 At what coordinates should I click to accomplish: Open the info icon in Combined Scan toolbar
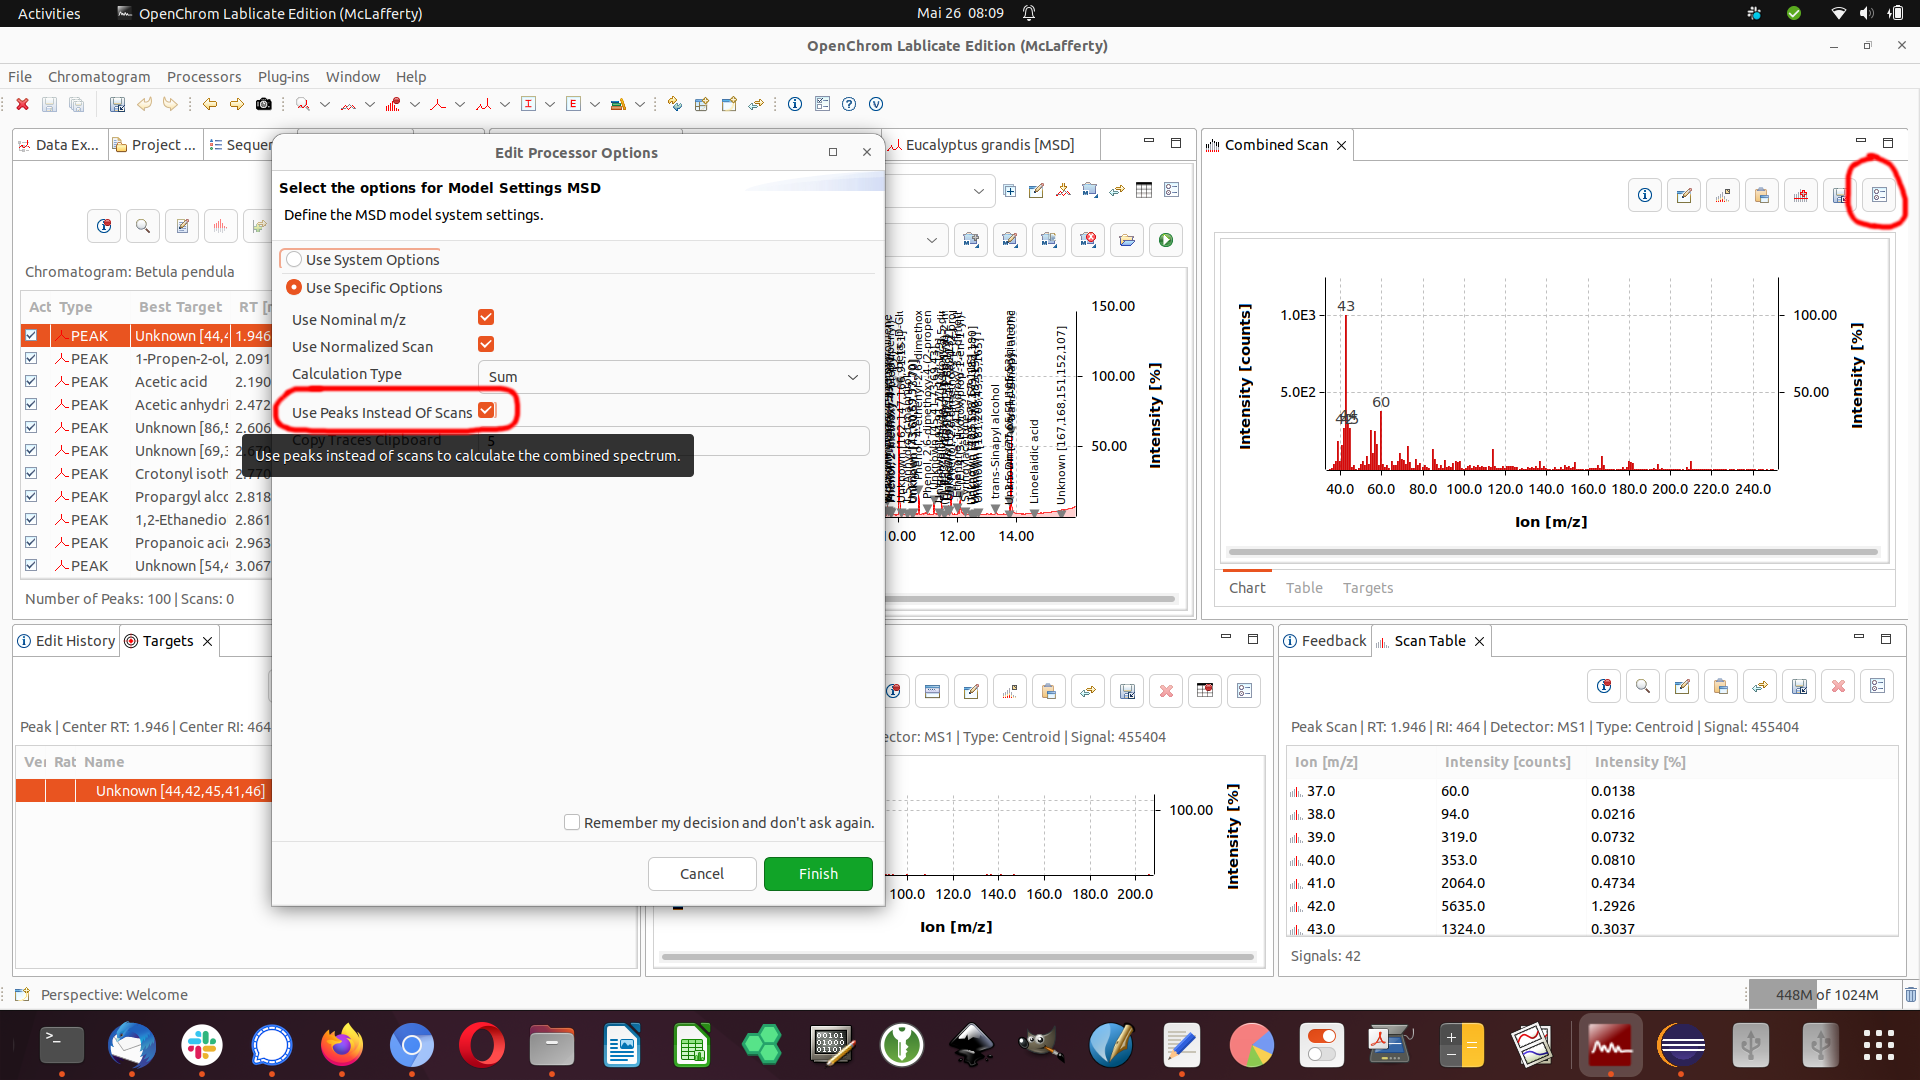[x=1644, y=195]
